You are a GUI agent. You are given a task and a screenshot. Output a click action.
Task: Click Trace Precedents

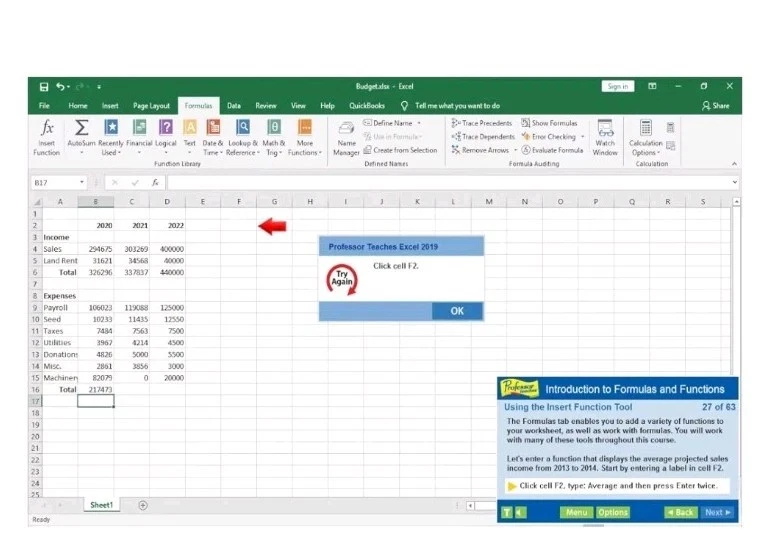click(x=482, y=123)
